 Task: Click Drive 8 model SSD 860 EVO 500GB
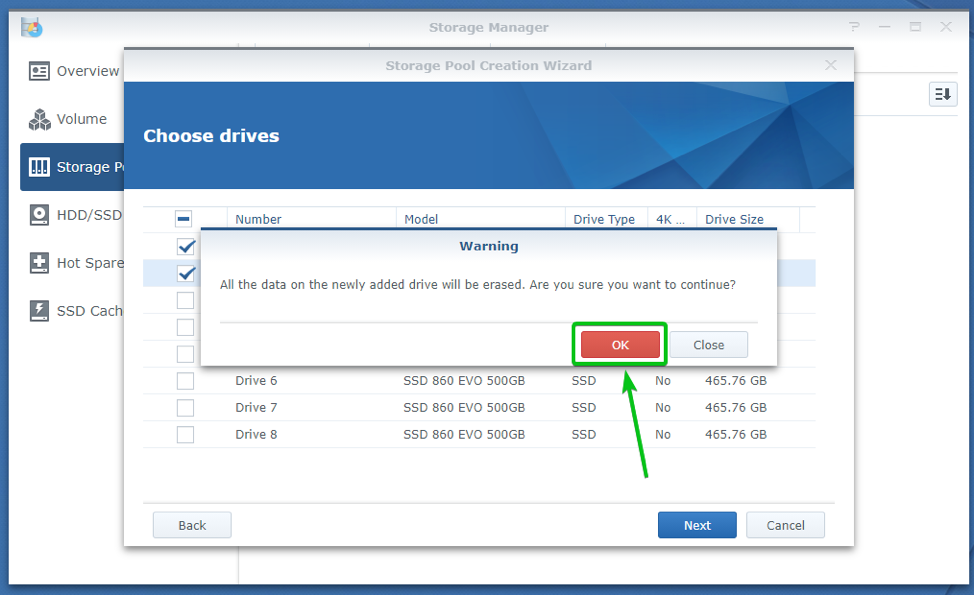pyautogui.click(x=464, y=434)
